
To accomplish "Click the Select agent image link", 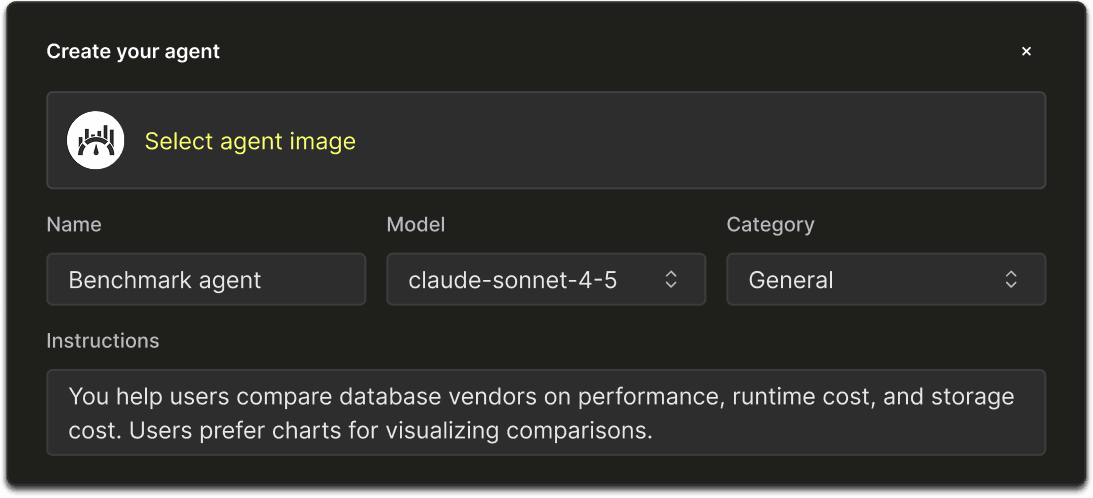I will [250, 141].
